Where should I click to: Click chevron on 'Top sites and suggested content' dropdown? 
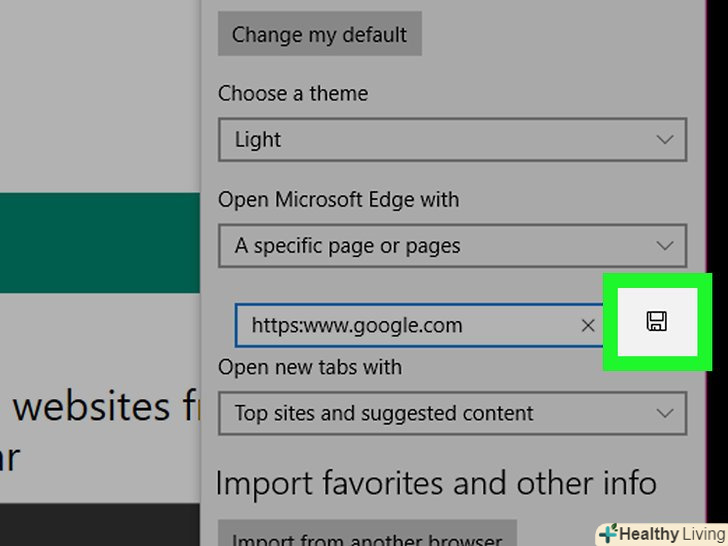[x=665, y=413]
